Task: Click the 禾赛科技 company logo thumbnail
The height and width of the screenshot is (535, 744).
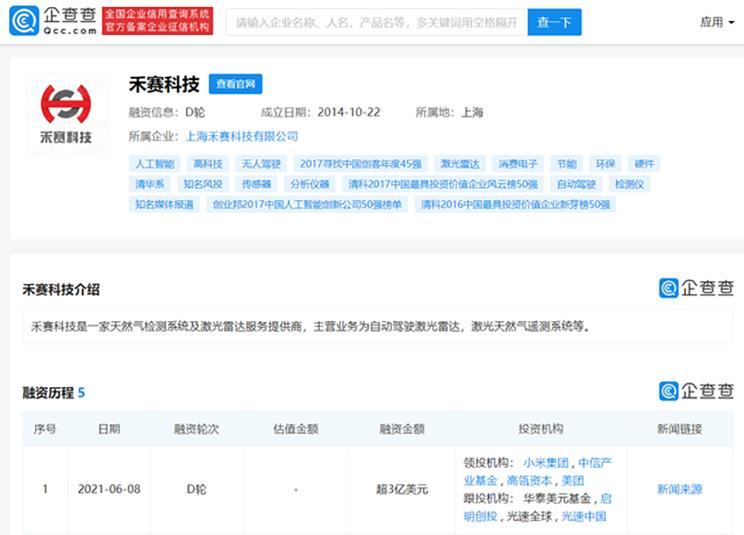Action: click(x=66, y=114)
